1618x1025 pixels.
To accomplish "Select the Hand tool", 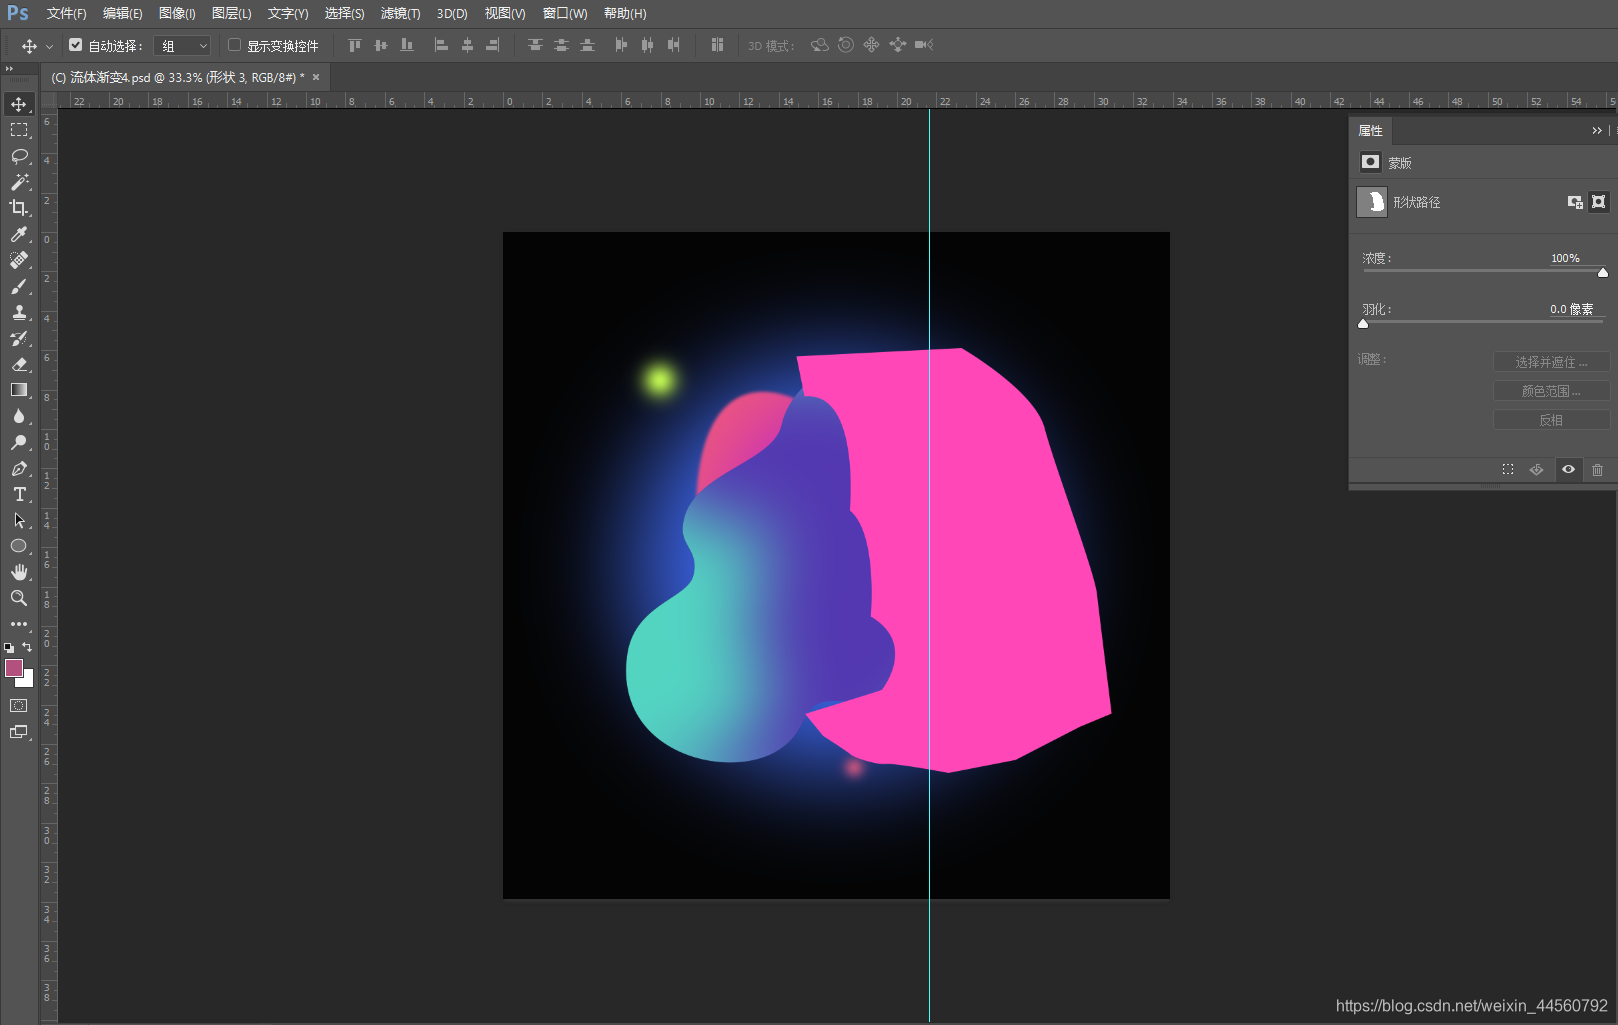I will [x=19, y=572].
